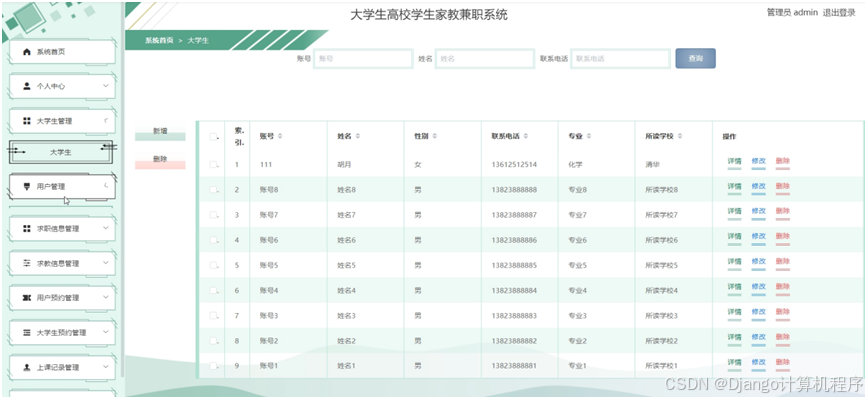Viewport: 867px width, 399px height.
Task: Click the 清华 school cell
Action: tap(652, 165)
